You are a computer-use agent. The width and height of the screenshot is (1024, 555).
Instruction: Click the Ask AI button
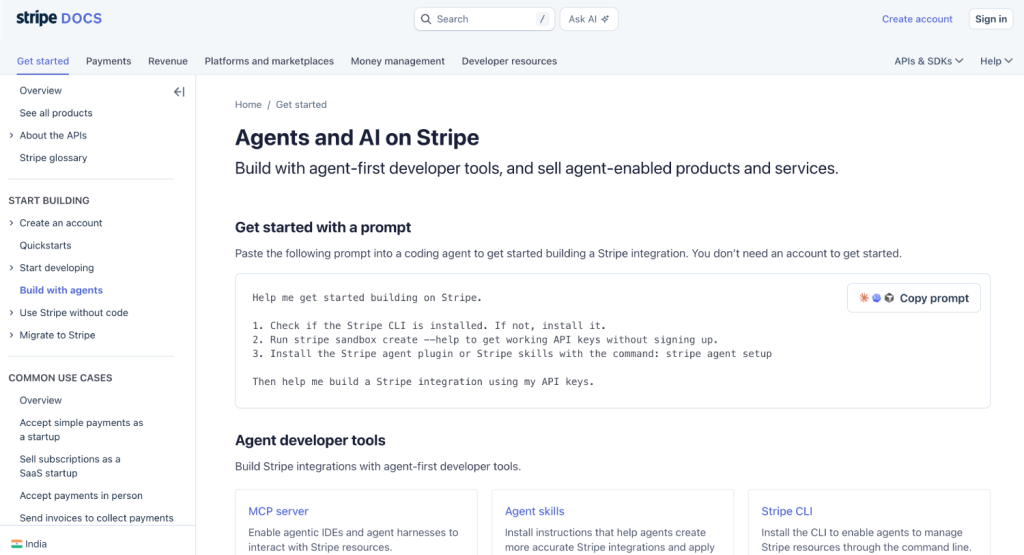tap(588, 19)
